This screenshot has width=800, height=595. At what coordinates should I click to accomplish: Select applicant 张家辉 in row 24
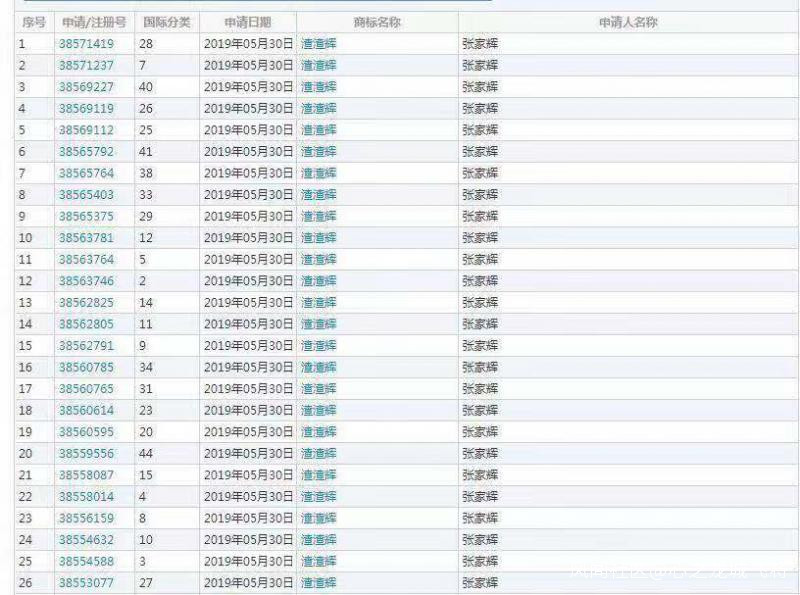click(x=480, y=539)
